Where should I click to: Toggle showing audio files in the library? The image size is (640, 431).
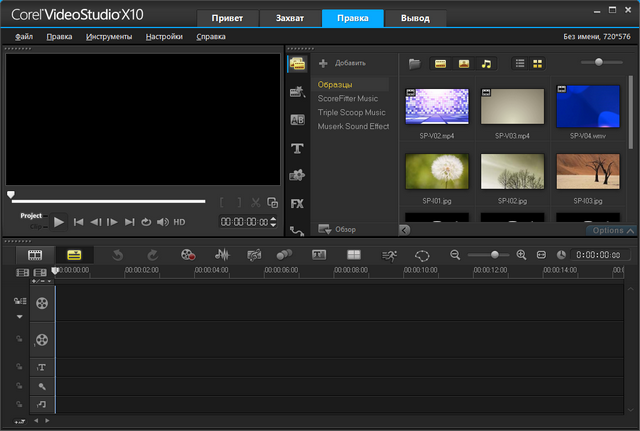click(487, 63)
